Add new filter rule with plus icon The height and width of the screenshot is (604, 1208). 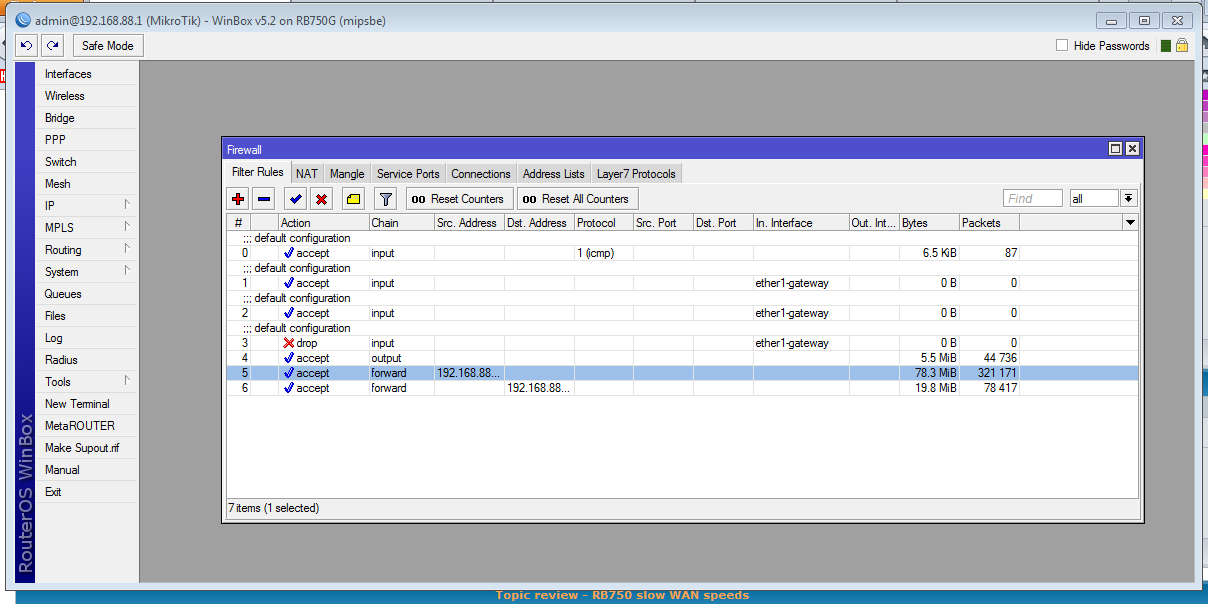click(238, 199)
